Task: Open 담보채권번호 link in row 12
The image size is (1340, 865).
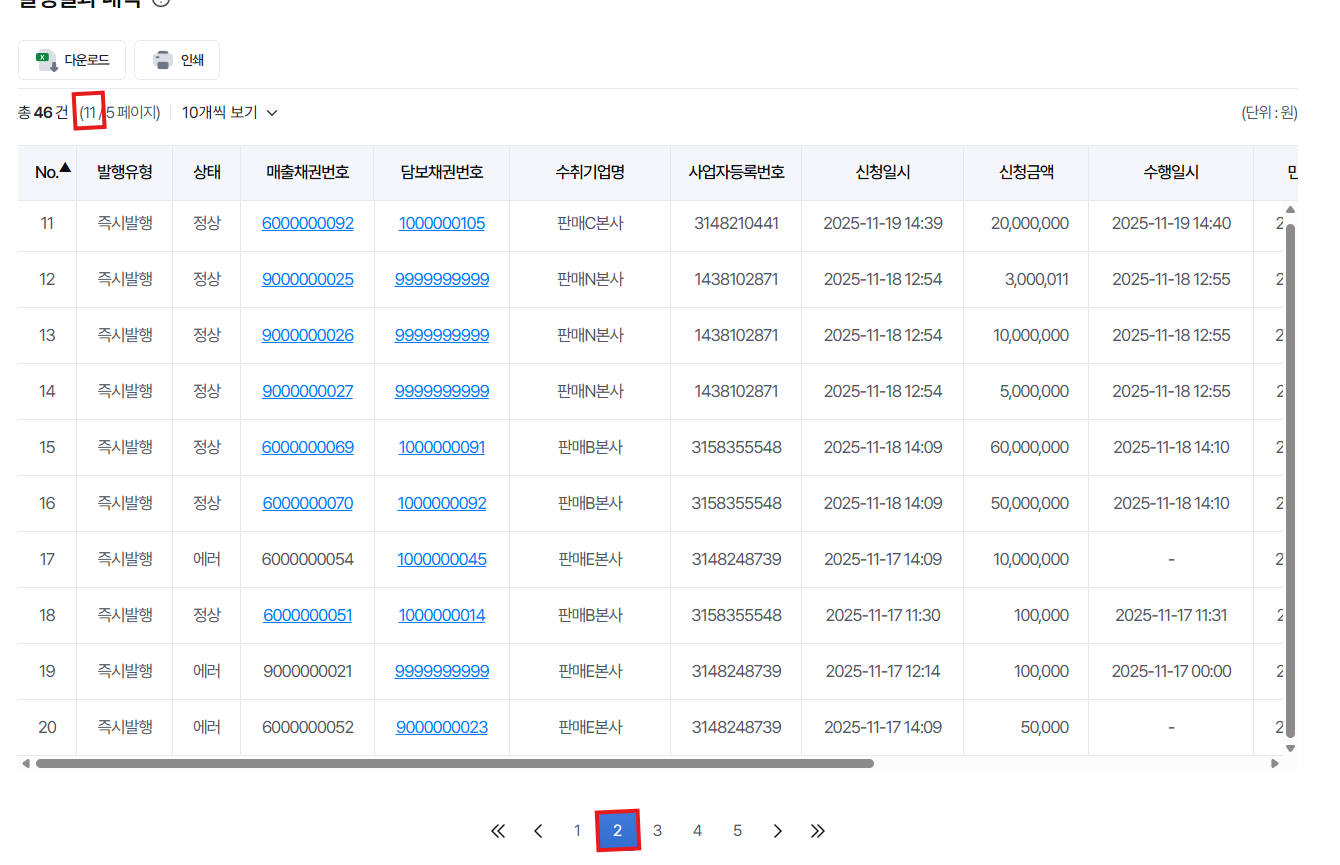Action: 442,280
